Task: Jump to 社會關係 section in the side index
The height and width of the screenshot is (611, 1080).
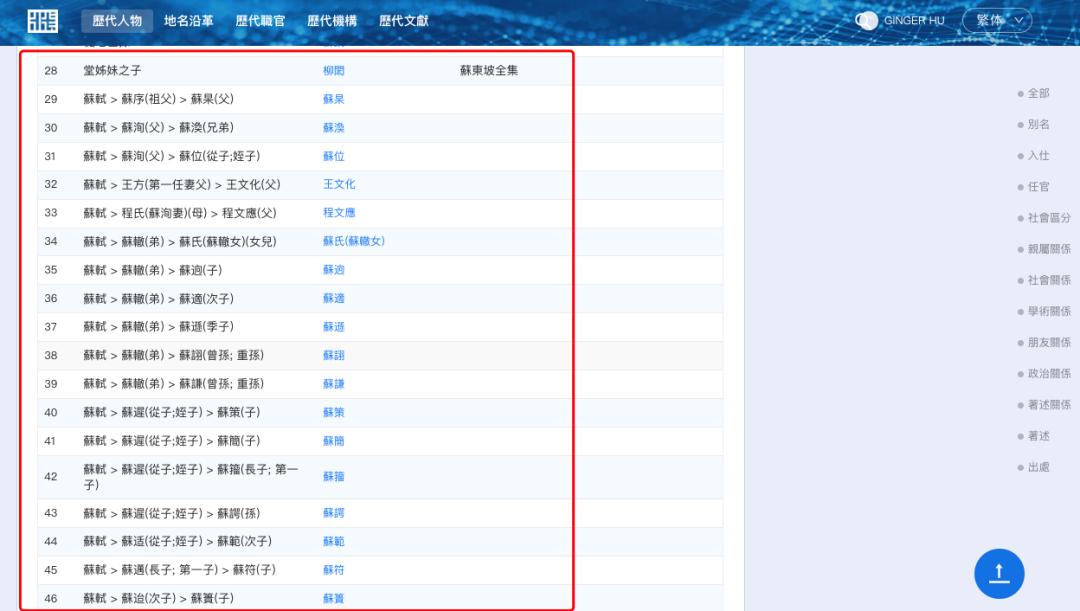Action: pos(1049,280)
